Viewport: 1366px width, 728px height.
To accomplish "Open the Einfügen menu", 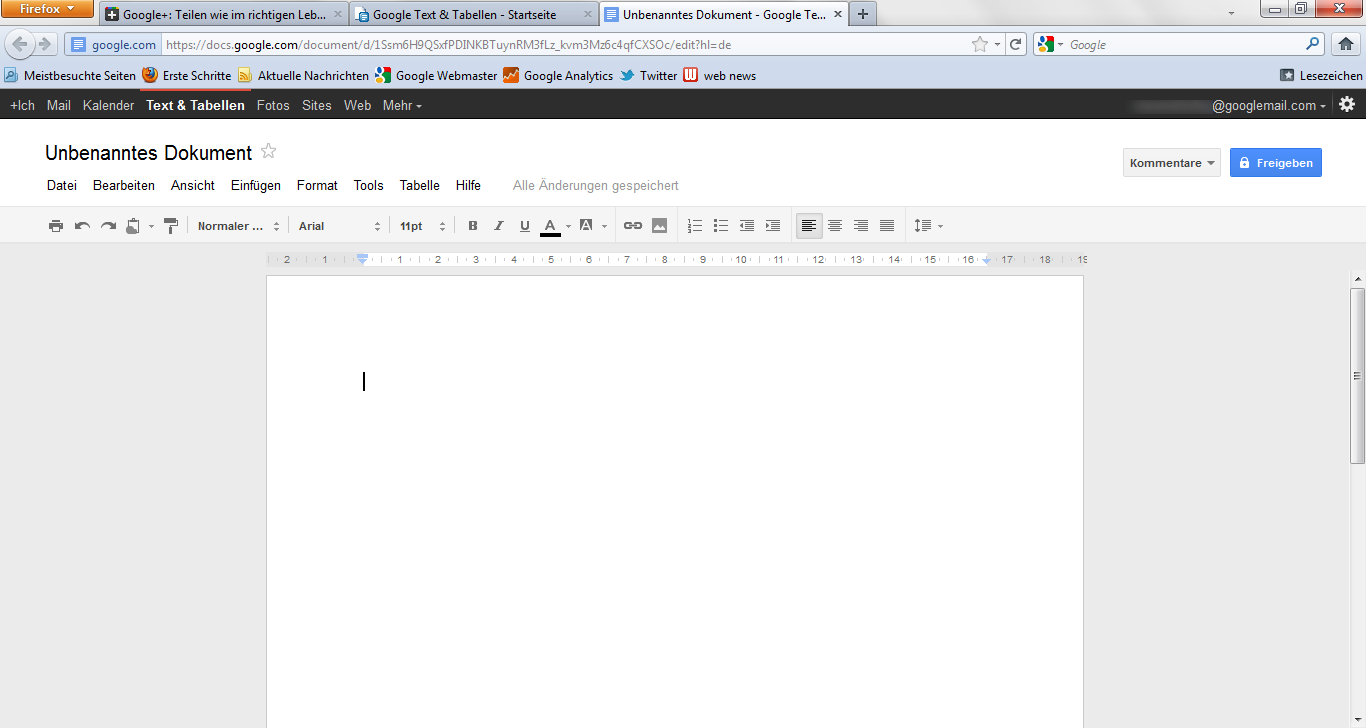I will point(256,185).
